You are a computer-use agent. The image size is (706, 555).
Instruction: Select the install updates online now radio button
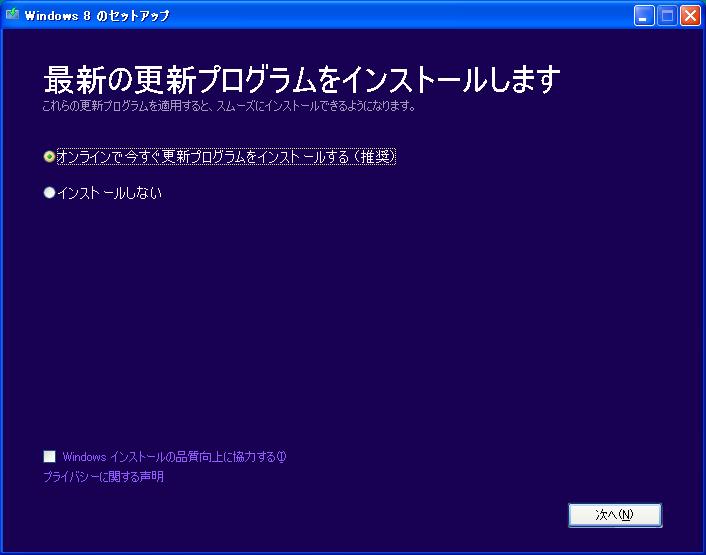pos(49,156)
